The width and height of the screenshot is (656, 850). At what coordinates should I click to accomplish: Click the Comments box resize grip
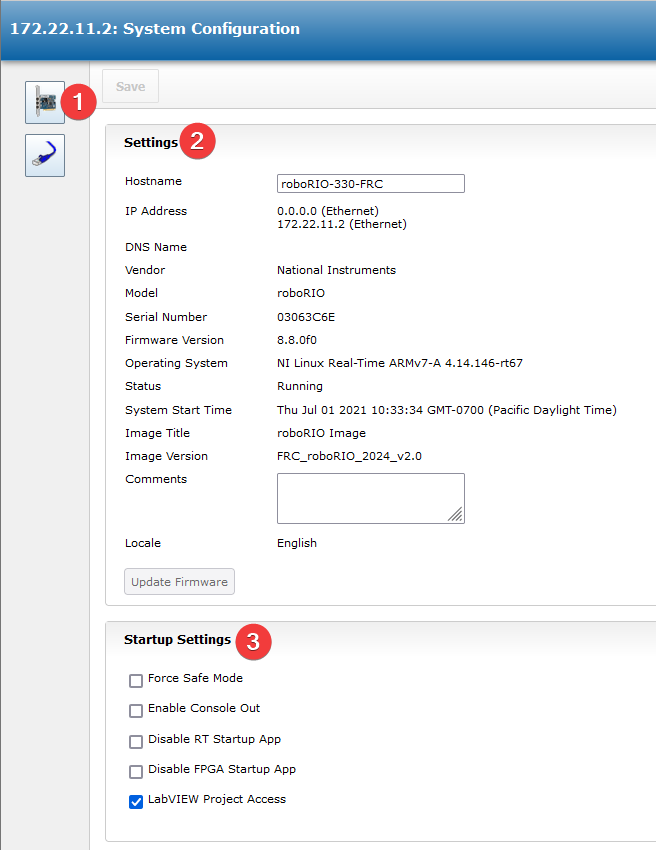455,514
